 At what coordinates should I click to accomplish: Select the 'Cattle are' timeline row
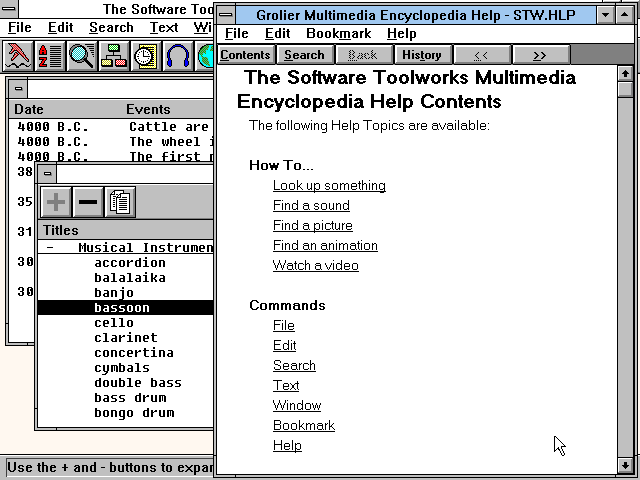point(111,127)
